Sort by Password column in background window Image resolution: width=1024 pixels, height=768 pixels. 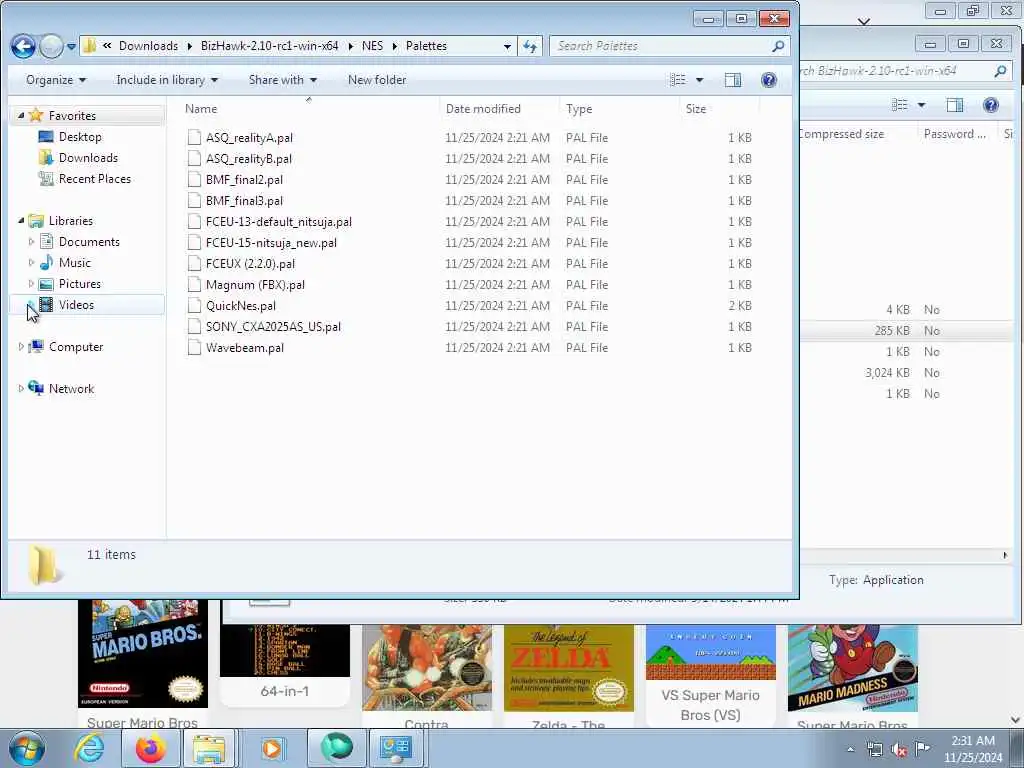tap(955, 134)
